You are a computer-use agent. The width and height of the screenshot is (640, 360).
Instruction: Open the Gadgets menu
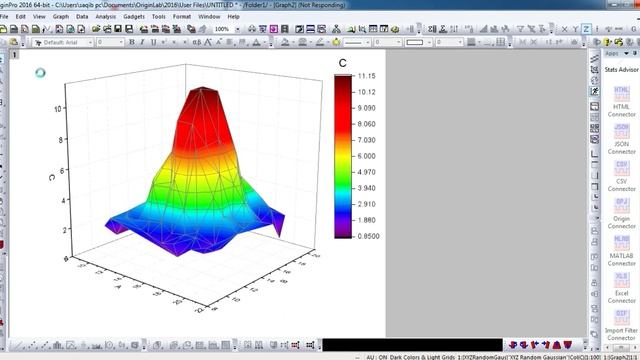tap(134, 17)
